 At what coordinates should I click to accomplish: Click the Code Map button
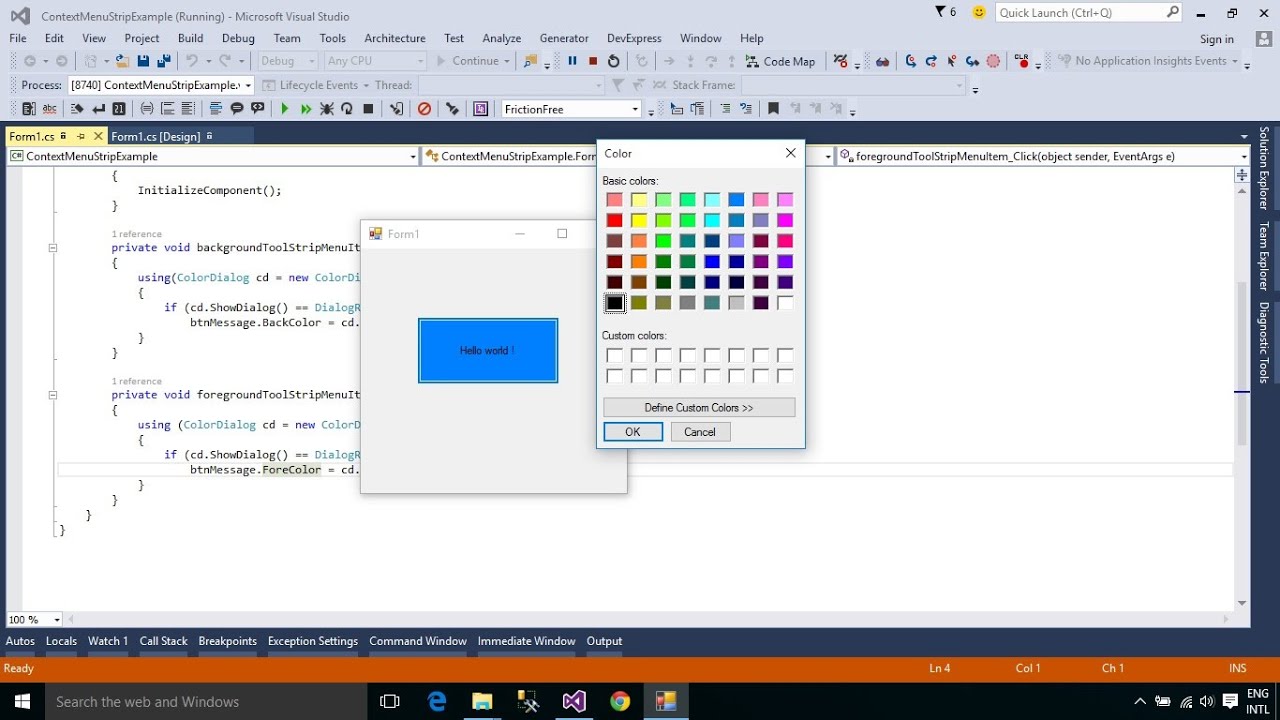[x=781, y=61]
